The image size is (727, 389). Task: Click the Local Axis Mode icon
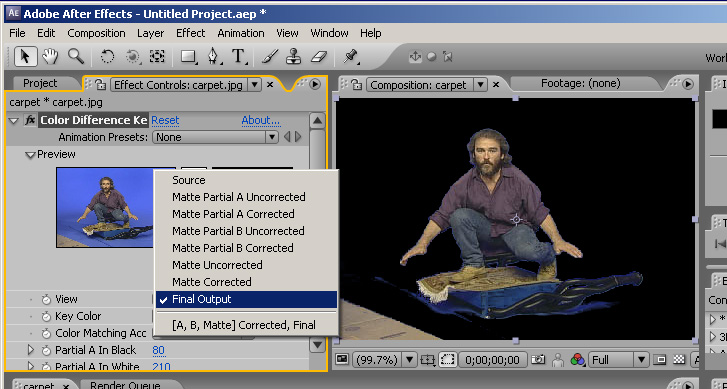tap(415, 57)
